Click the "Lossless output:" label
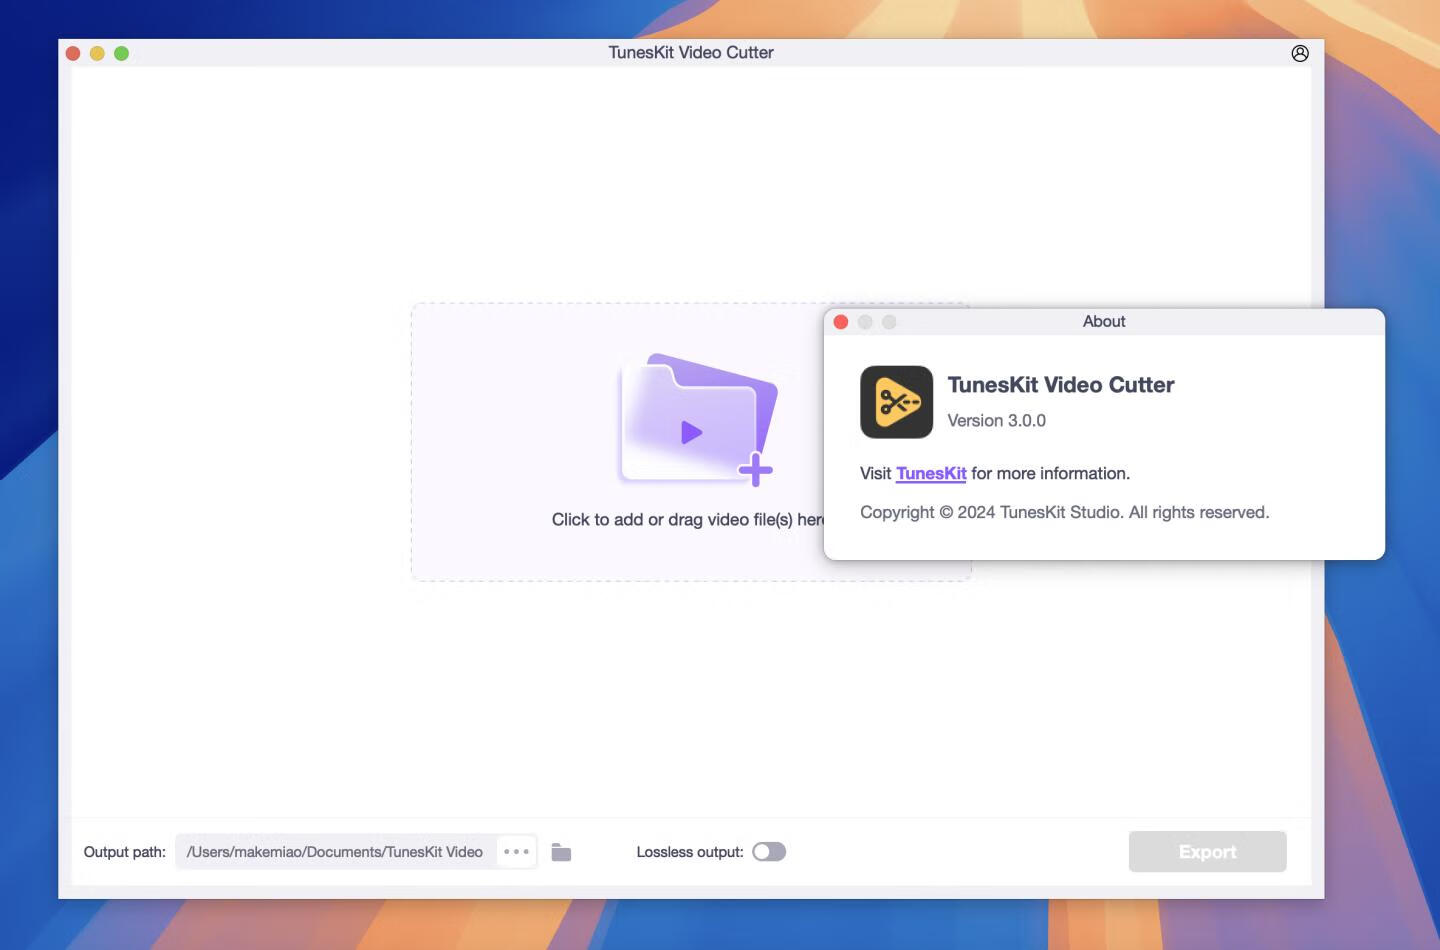This screenshot has width=1440, height=950. [690, 852]
